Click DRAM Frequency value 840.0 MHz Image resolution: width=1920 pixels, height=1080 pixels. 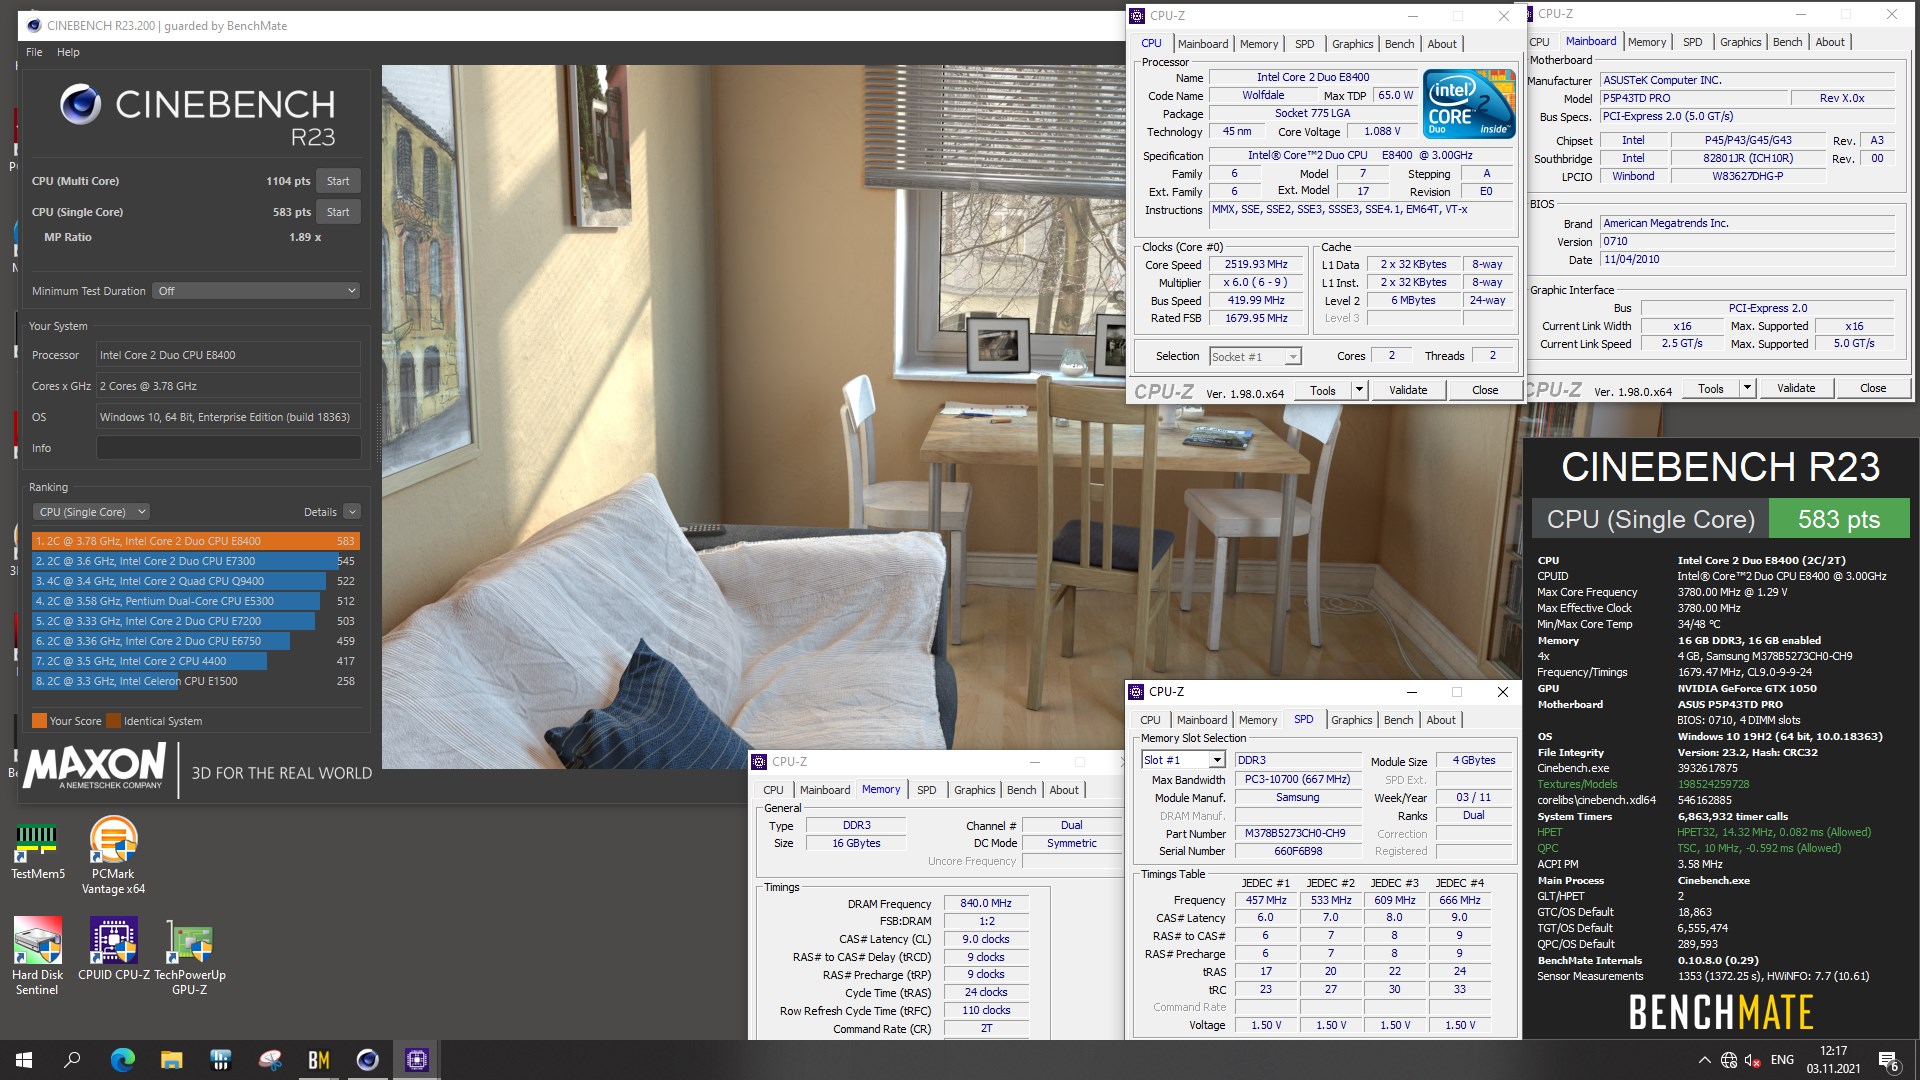[x=985, y=903]
